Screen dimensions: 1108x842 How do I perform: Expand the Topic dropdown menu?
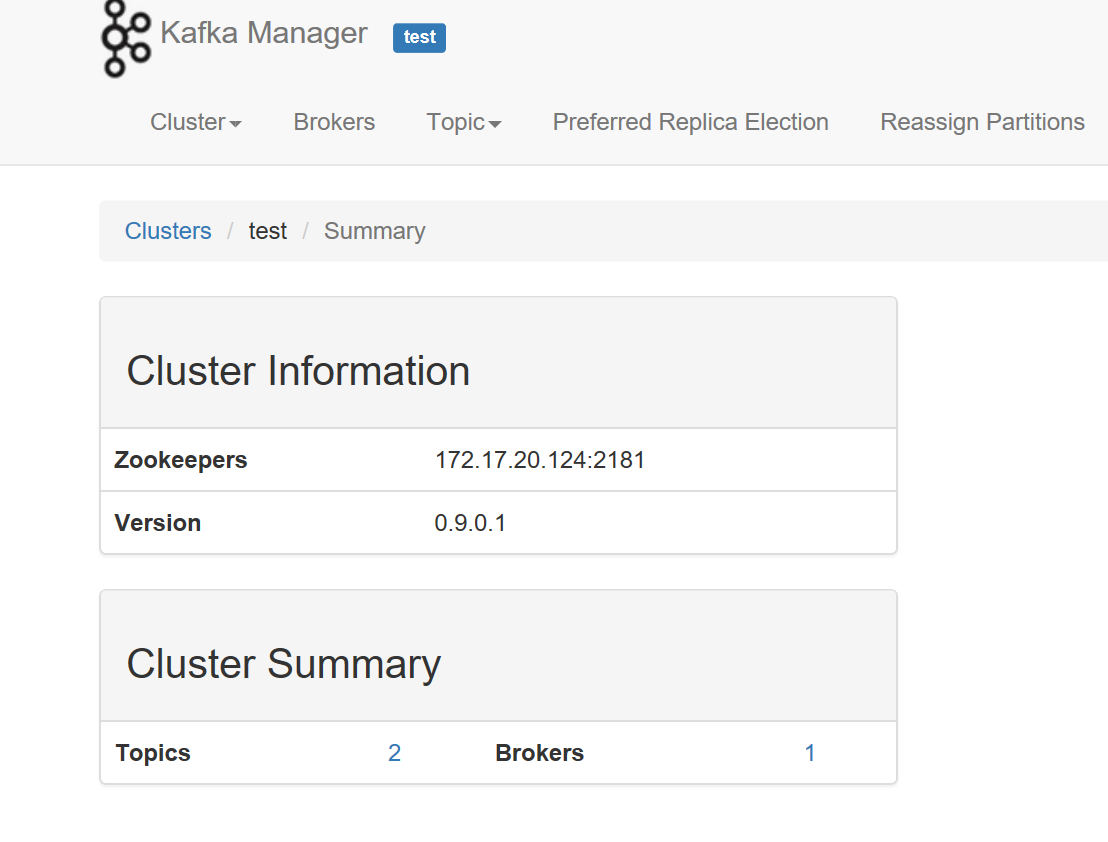tap(464, 122)
